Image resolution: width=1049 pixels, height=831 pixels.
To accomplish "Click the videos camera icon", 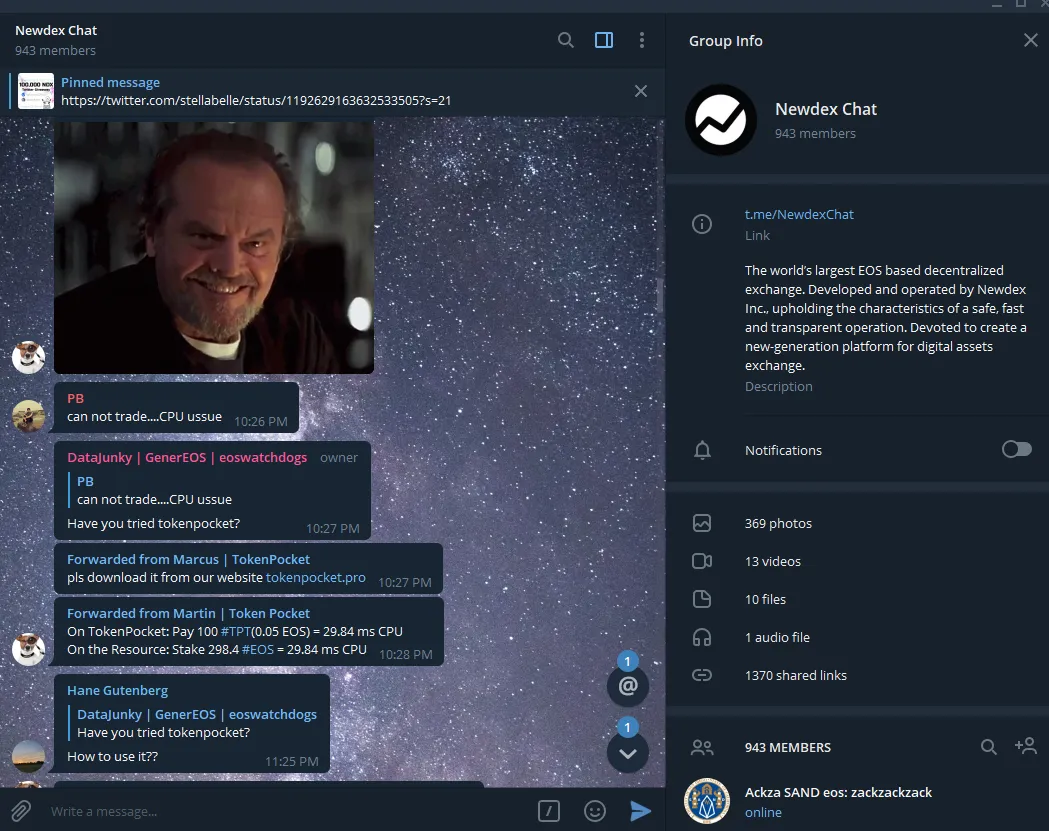I will click(702, 561).
